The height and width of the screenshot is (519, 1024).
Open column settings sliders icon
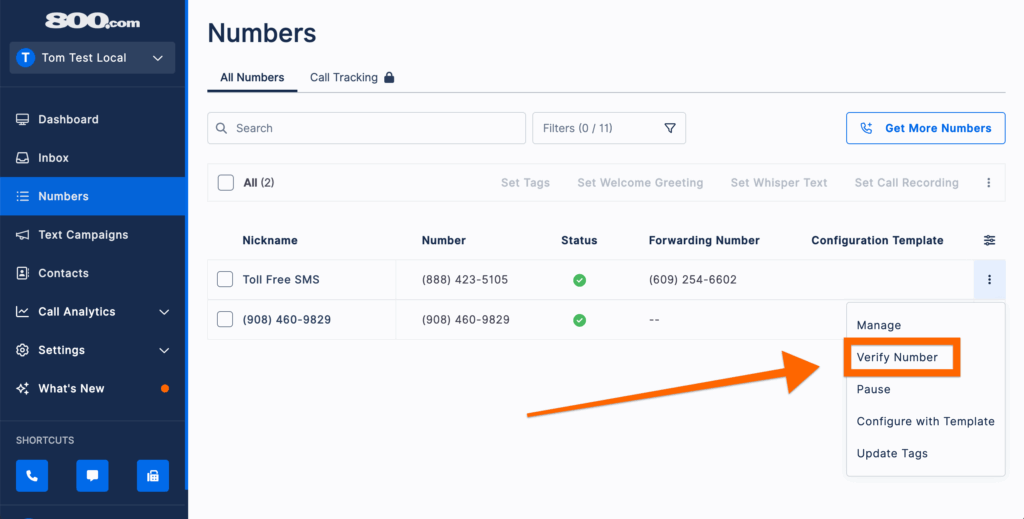point(989,240)
